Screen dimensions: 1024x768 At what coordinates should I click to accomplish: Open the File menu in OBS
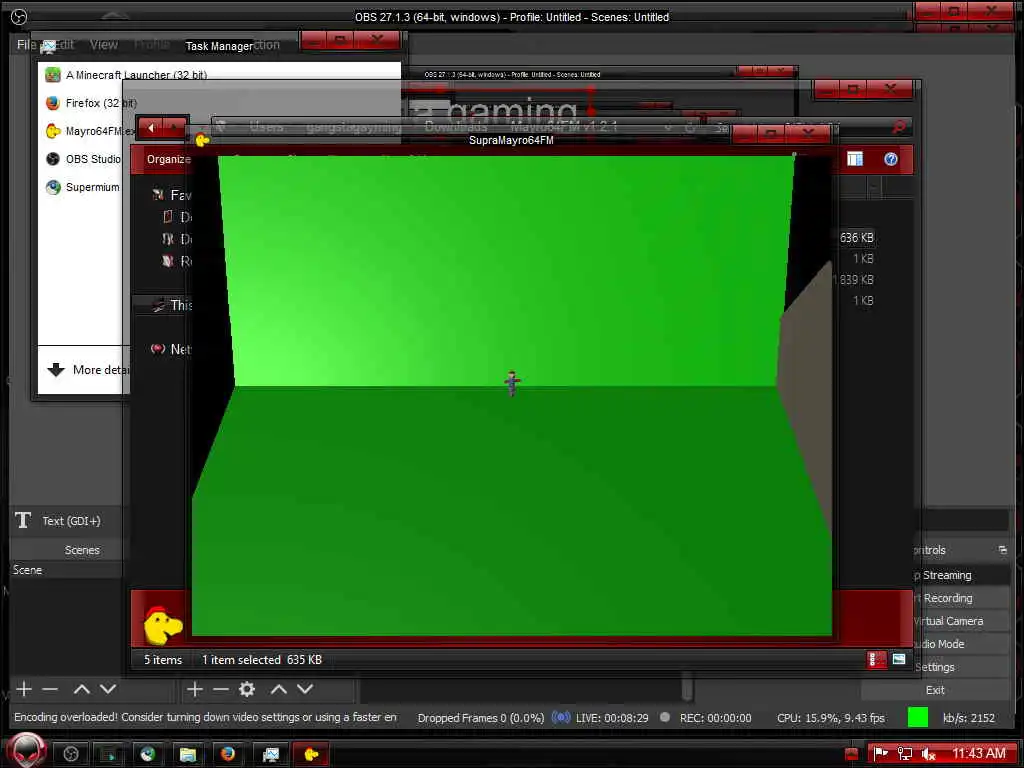point(26,44)
